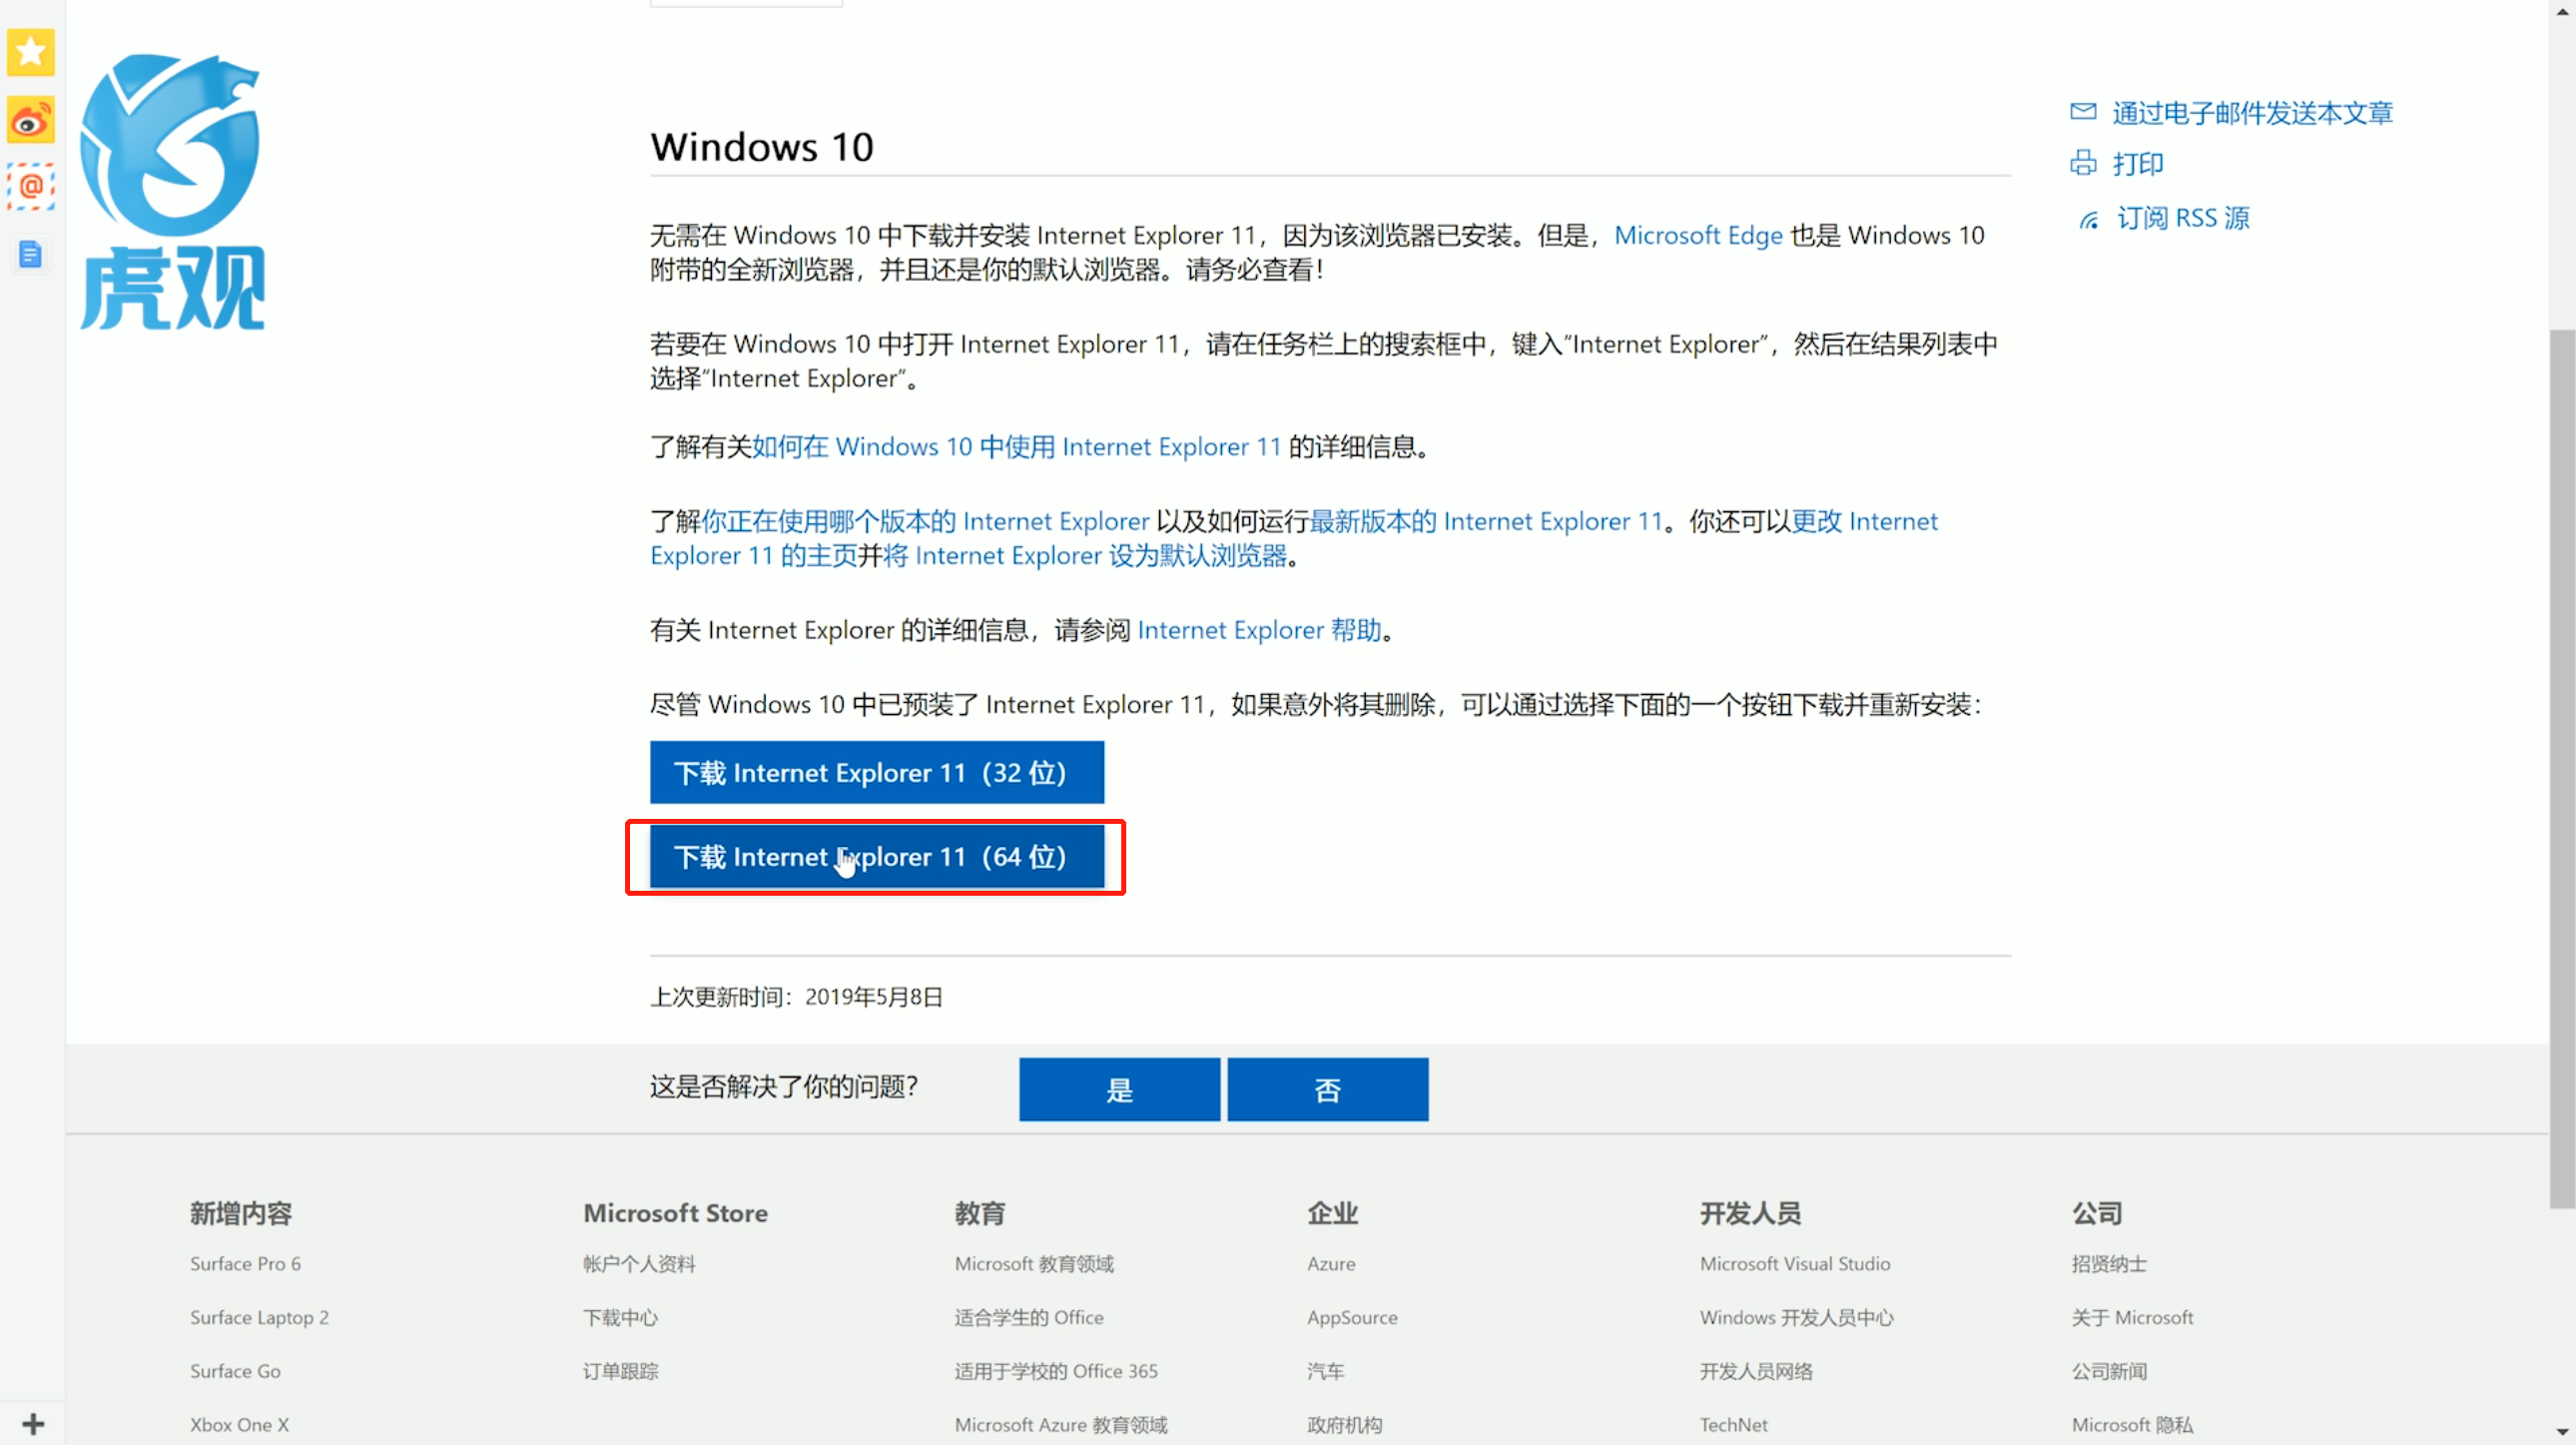Open the 政府机构 footer link
This screenshot has height=1445, width=2576.
pos(1344,1425)
